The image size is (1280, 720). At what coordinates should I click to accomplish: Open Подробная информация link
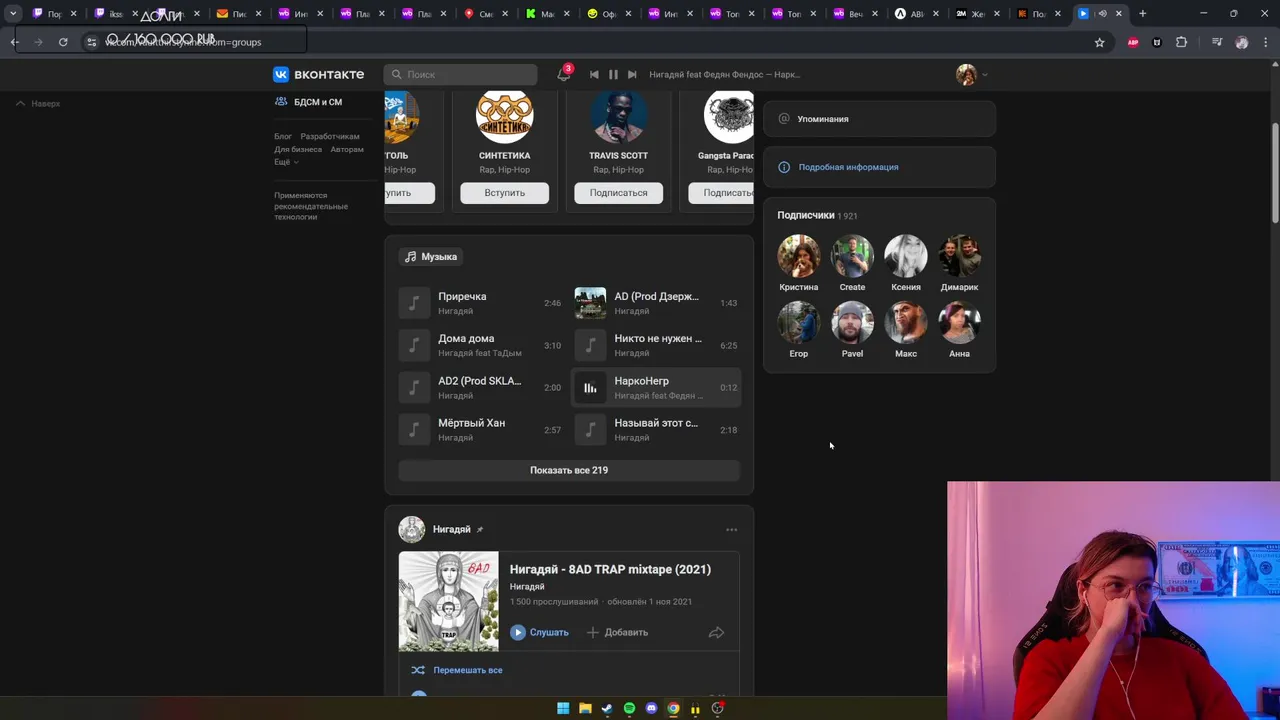(848, 167)
